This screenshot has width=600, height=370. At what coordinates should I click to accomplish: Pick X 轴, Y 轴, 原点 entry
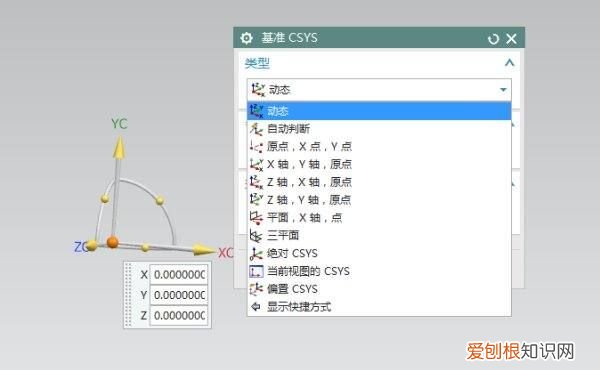point(379,165)
